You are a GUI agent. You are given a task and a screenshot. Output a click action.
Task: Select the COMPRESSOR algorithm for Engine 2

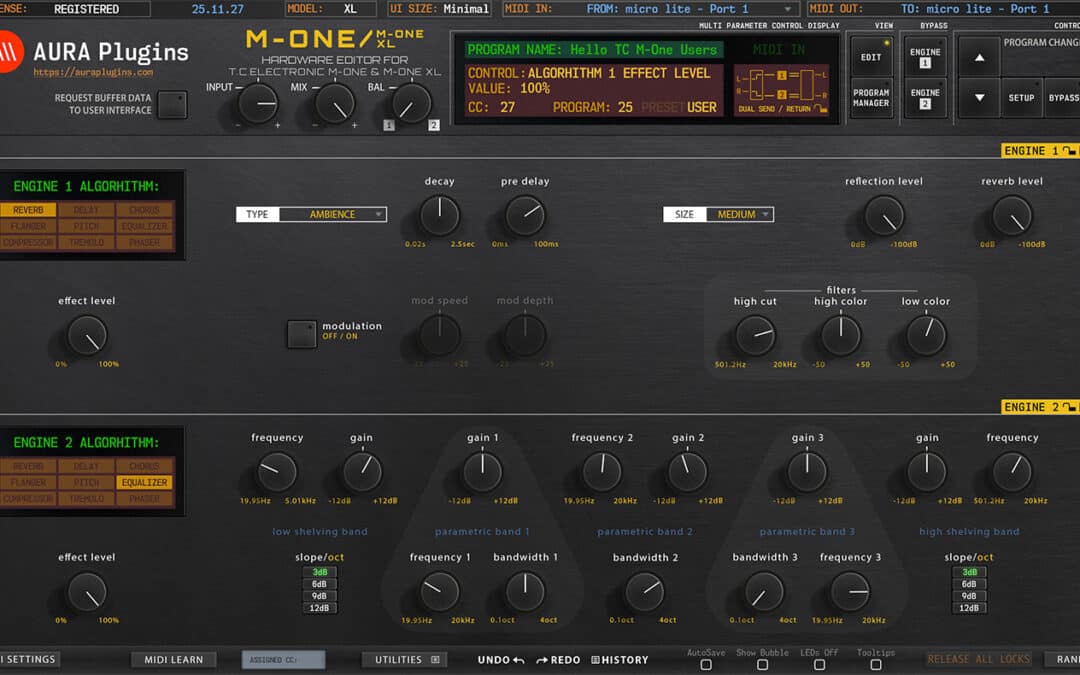(30, 498)
